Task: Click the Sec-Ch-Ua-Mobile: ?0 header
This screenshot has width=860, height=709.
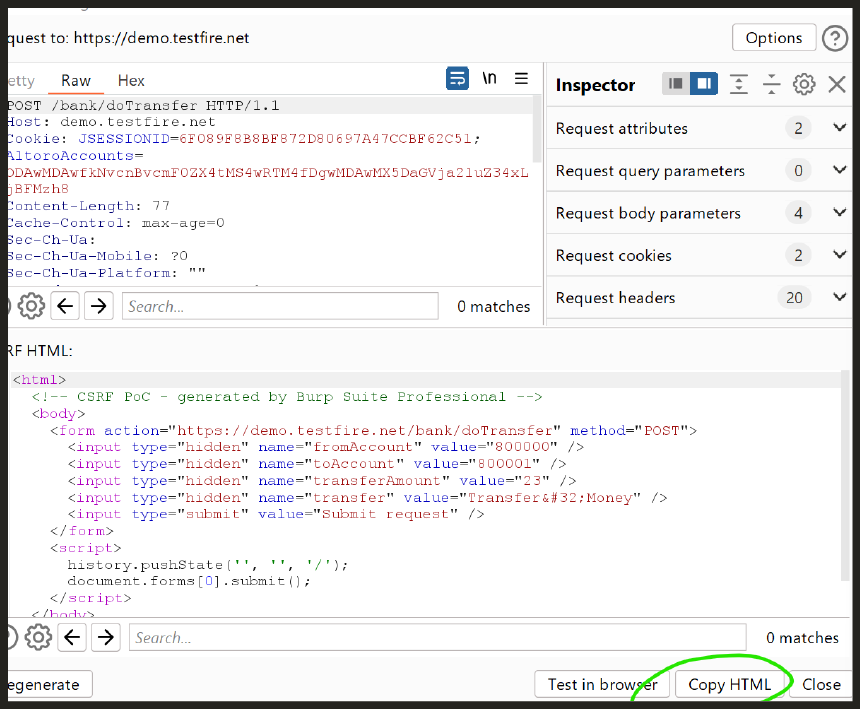Action: tap(98, 256)
